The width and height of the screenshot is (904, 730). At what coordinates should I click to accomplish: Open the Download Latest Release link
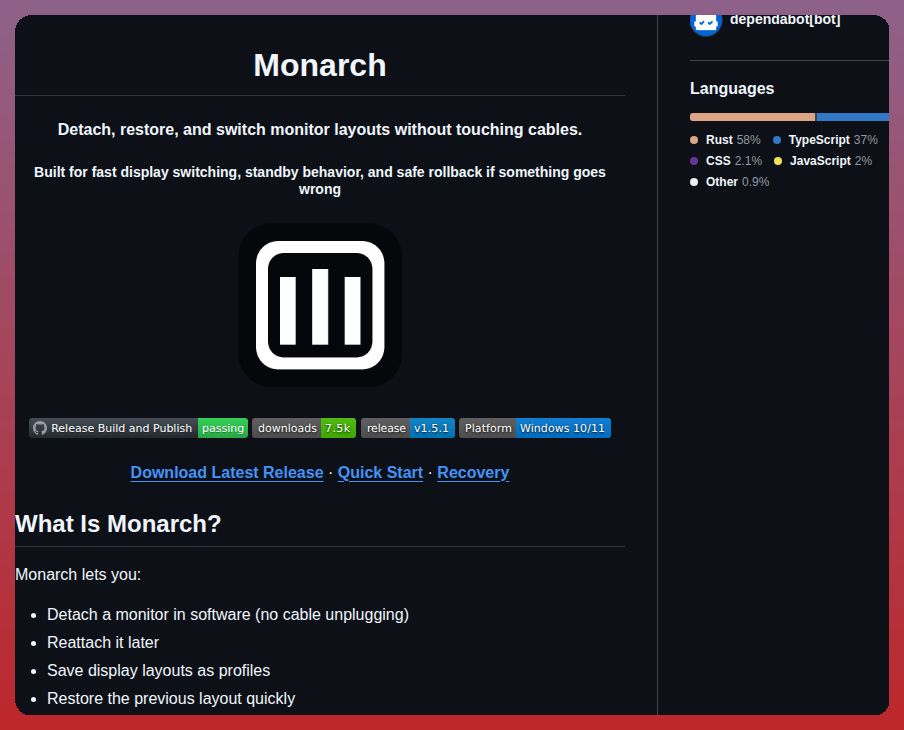[227, 472]
